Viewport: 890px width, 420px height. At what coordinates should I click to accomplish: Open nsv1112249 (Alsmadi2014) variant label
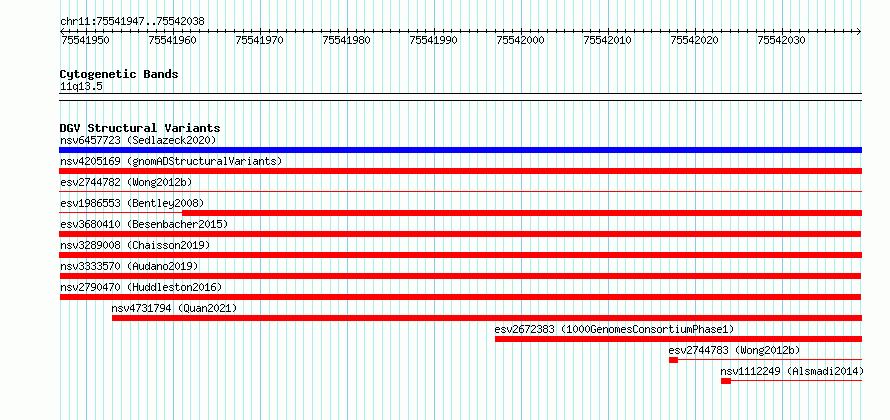click(792, 371)
